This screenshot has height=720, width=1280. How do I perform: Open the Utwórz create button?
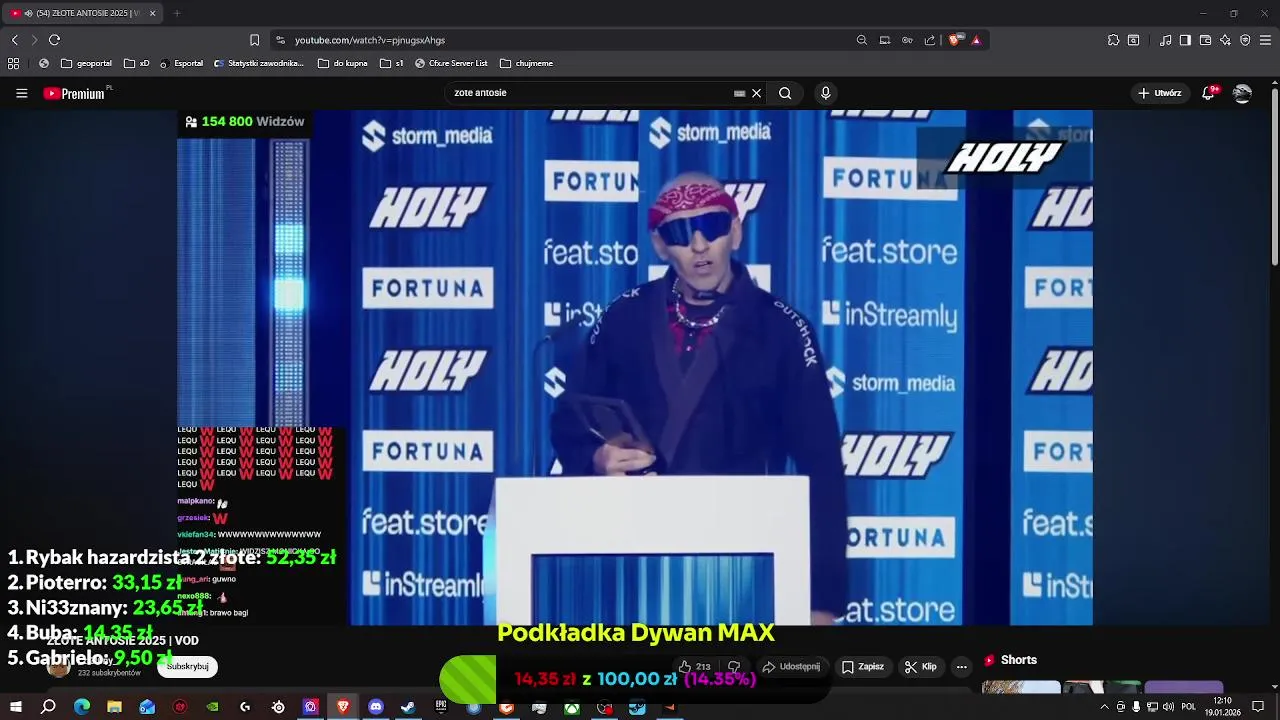[1160, 93]
